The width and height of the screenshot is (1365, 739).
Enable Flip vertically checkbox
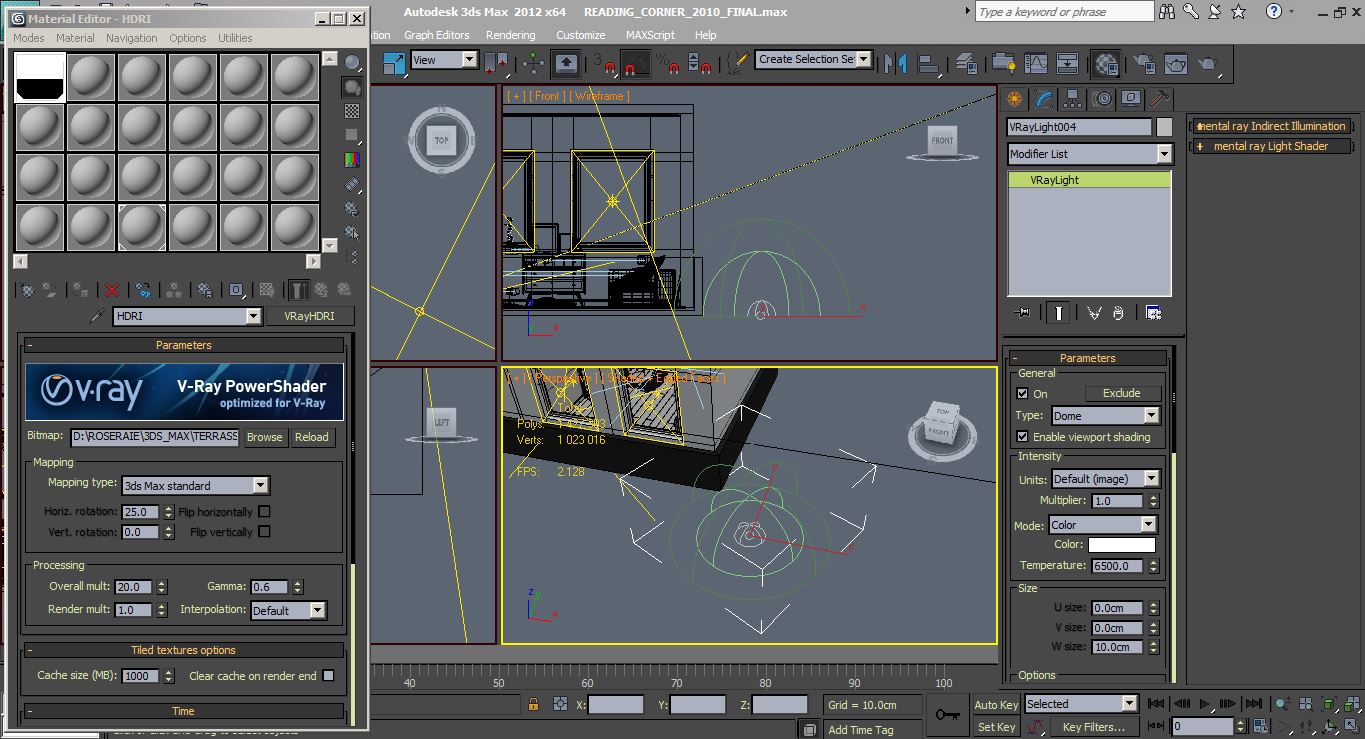264,532
